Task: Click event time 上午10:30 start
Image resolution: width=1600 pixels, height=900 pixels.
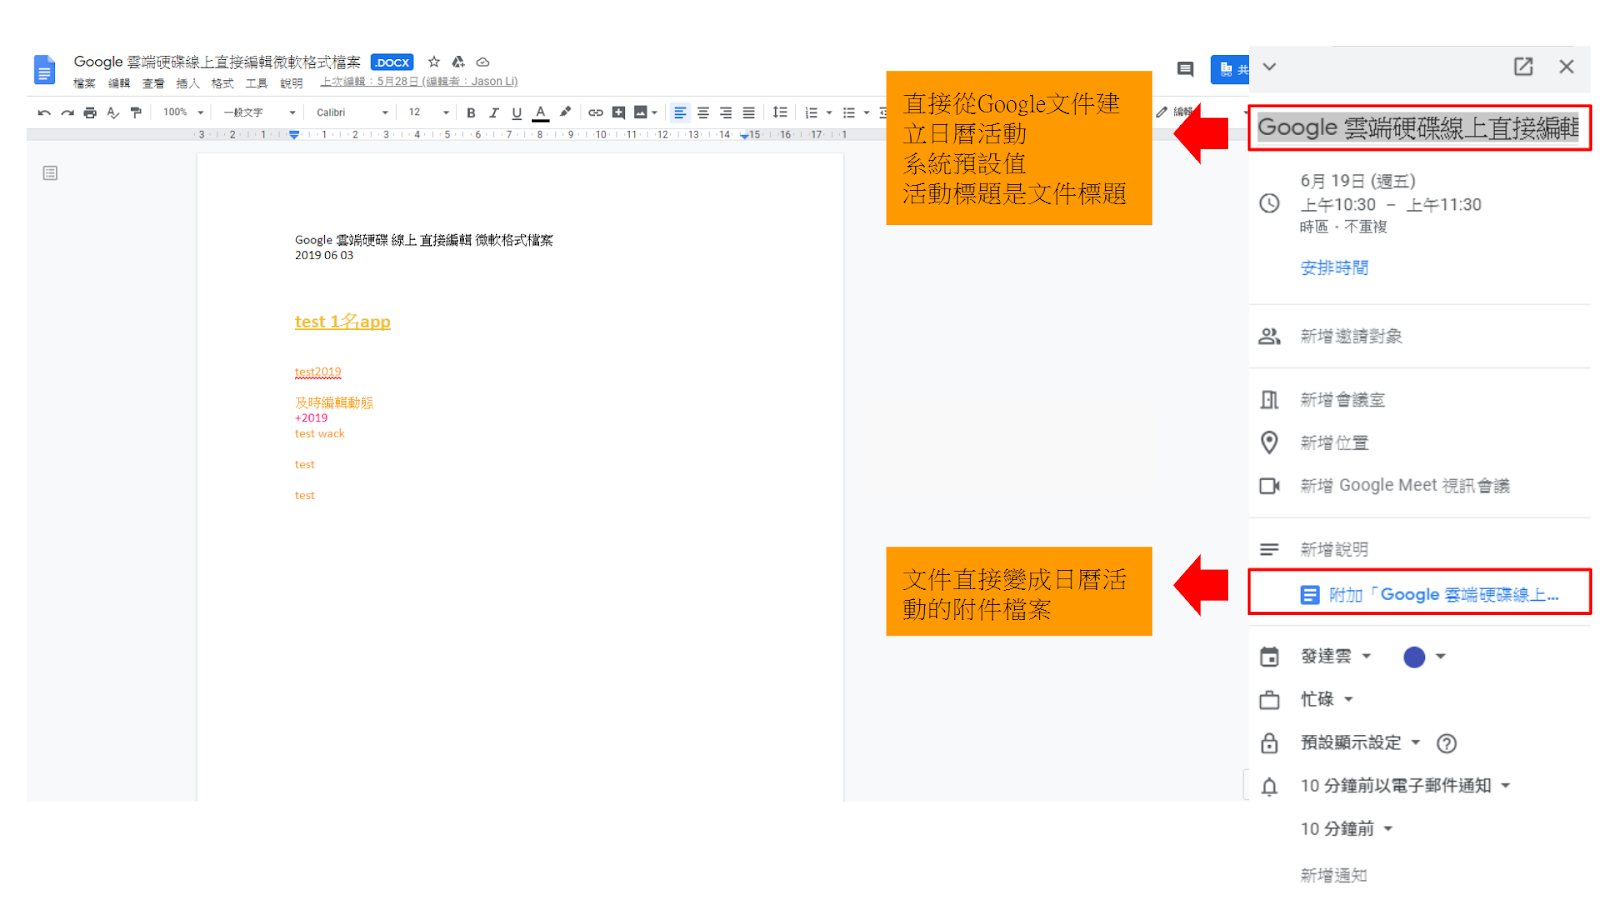Action: click(1338, 205)
